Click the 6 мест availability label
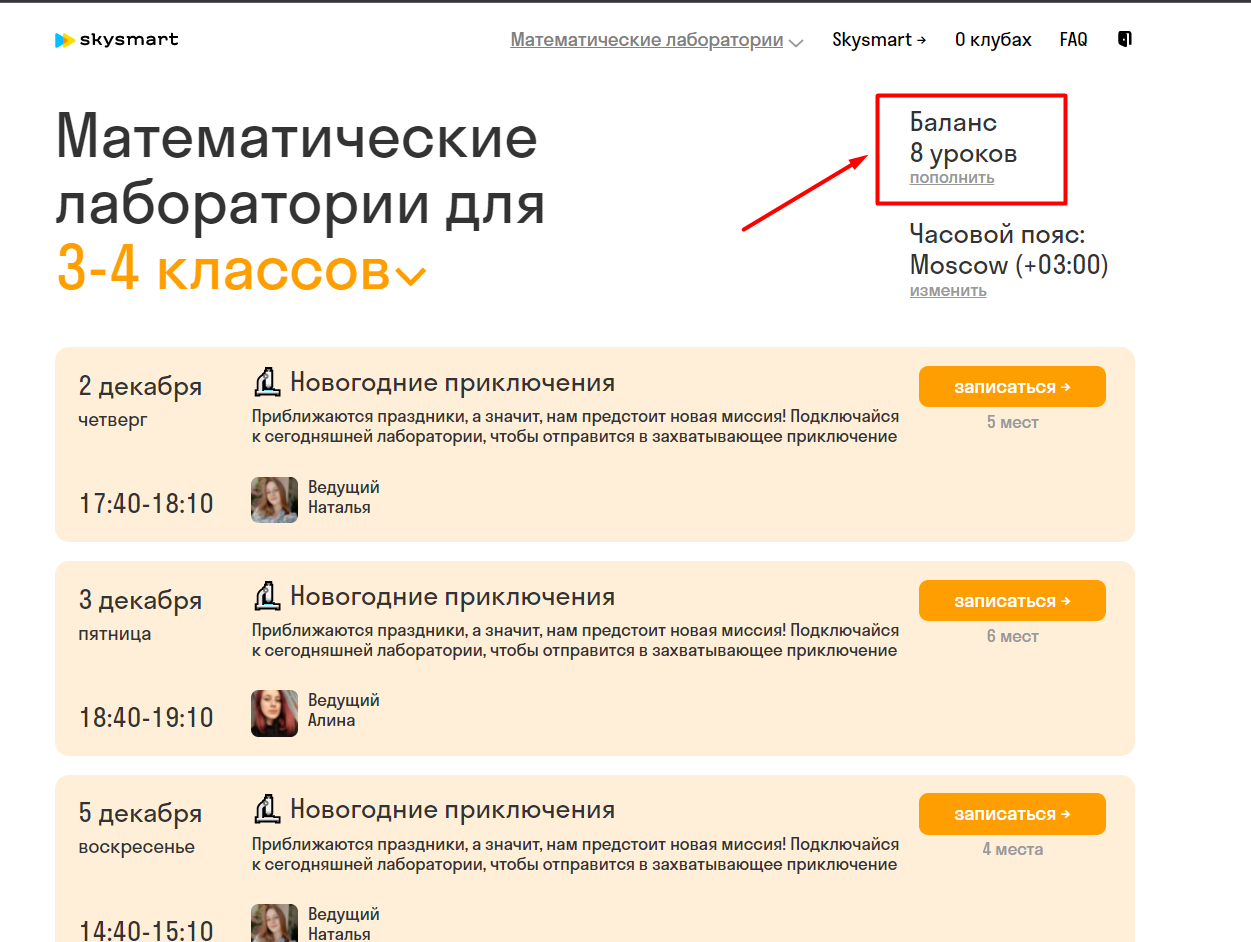The image size is (1251, 942). point(1013,637)
